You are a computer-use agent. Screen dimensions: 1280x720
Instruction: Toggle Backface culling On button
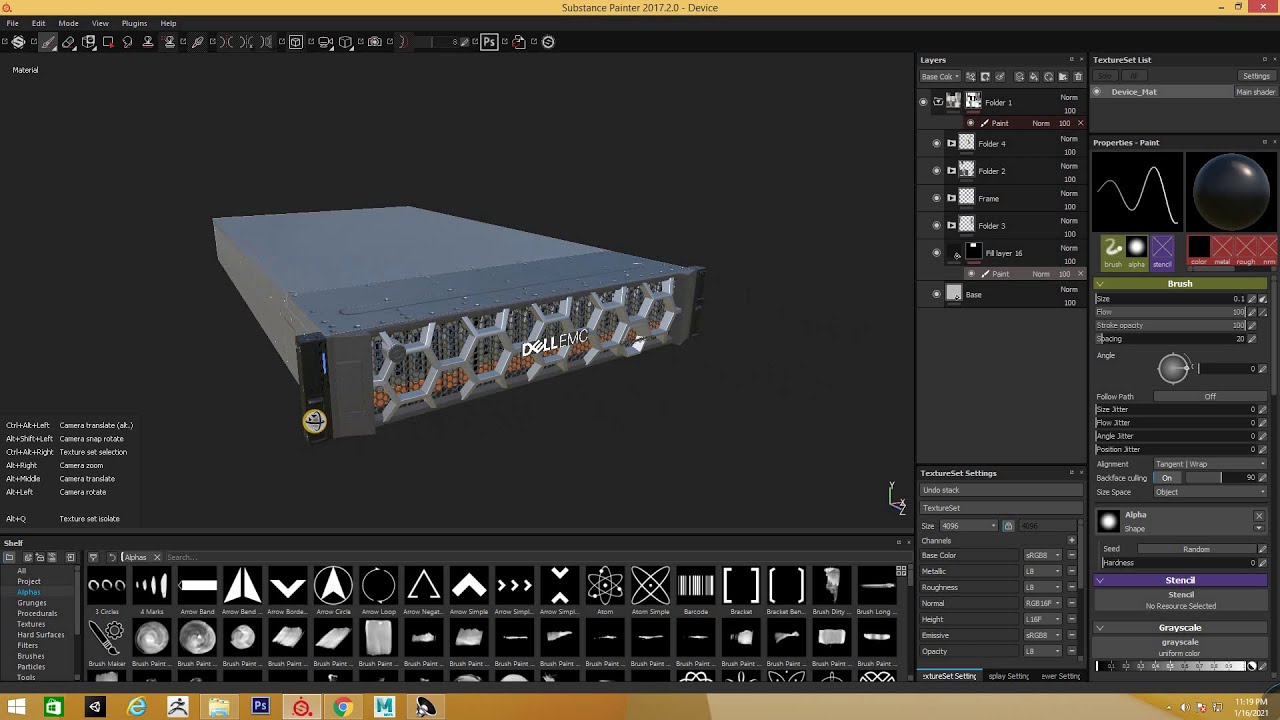(1167, 478)
